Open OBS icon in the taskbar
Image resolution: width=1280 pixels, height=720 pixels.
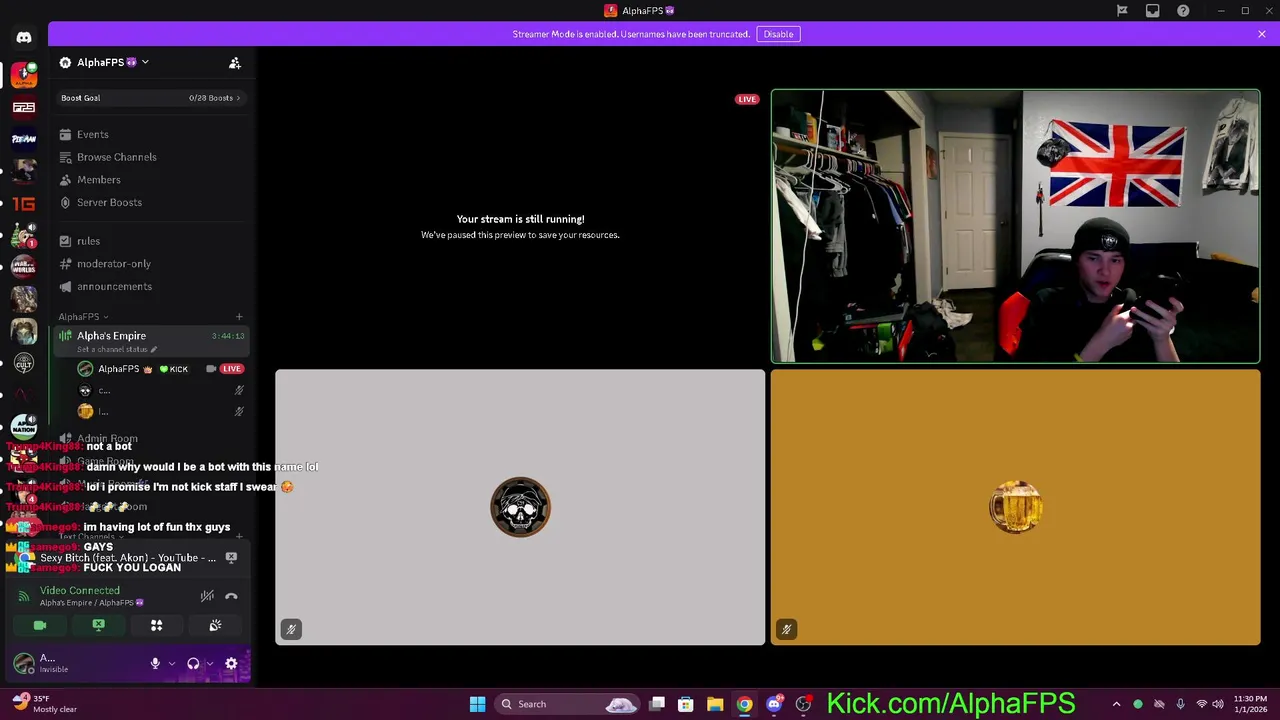click(x=803, y=704)
